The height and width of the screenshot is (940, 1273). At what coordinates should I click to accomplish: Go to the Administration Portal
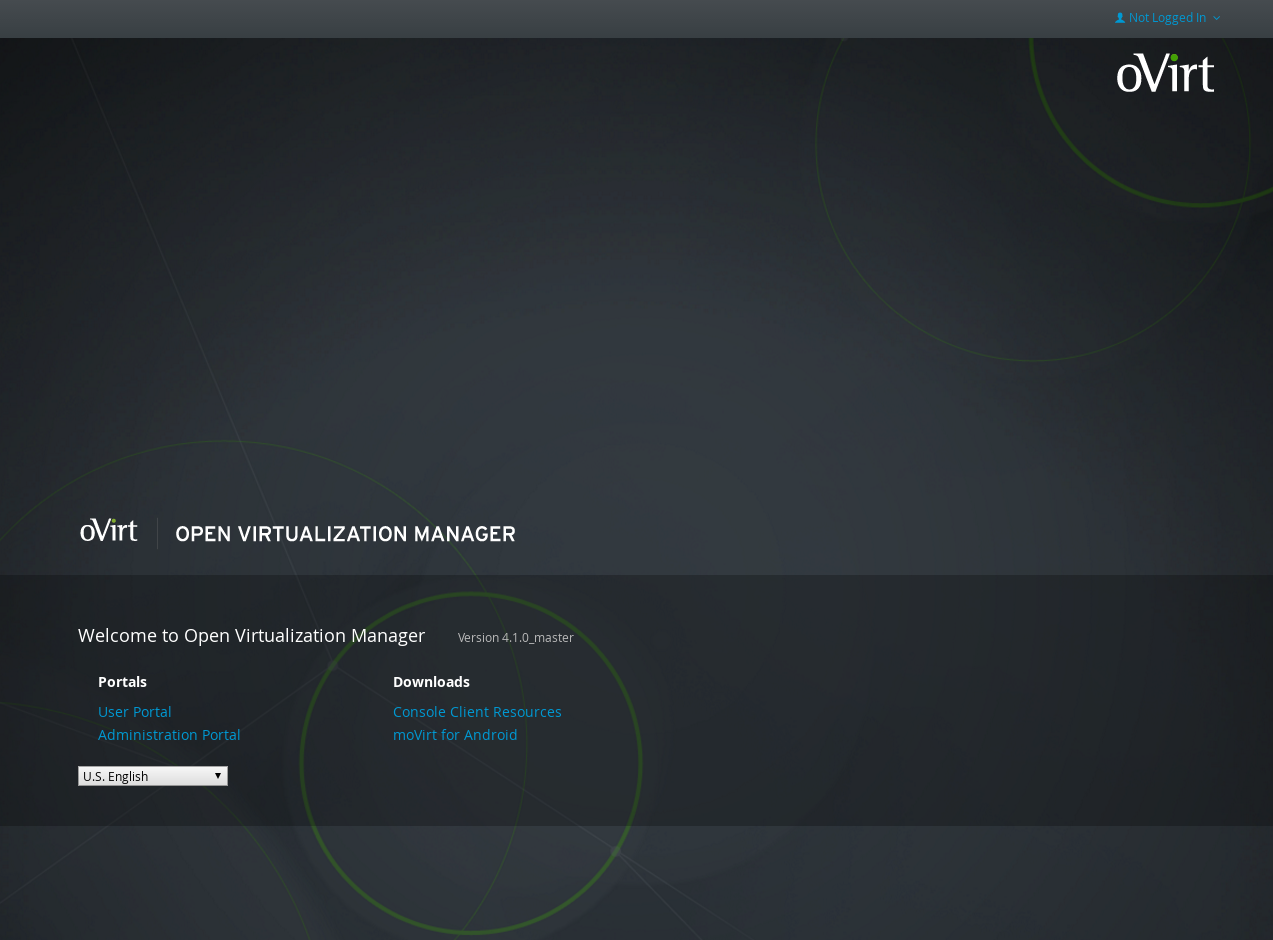point(169,735)
